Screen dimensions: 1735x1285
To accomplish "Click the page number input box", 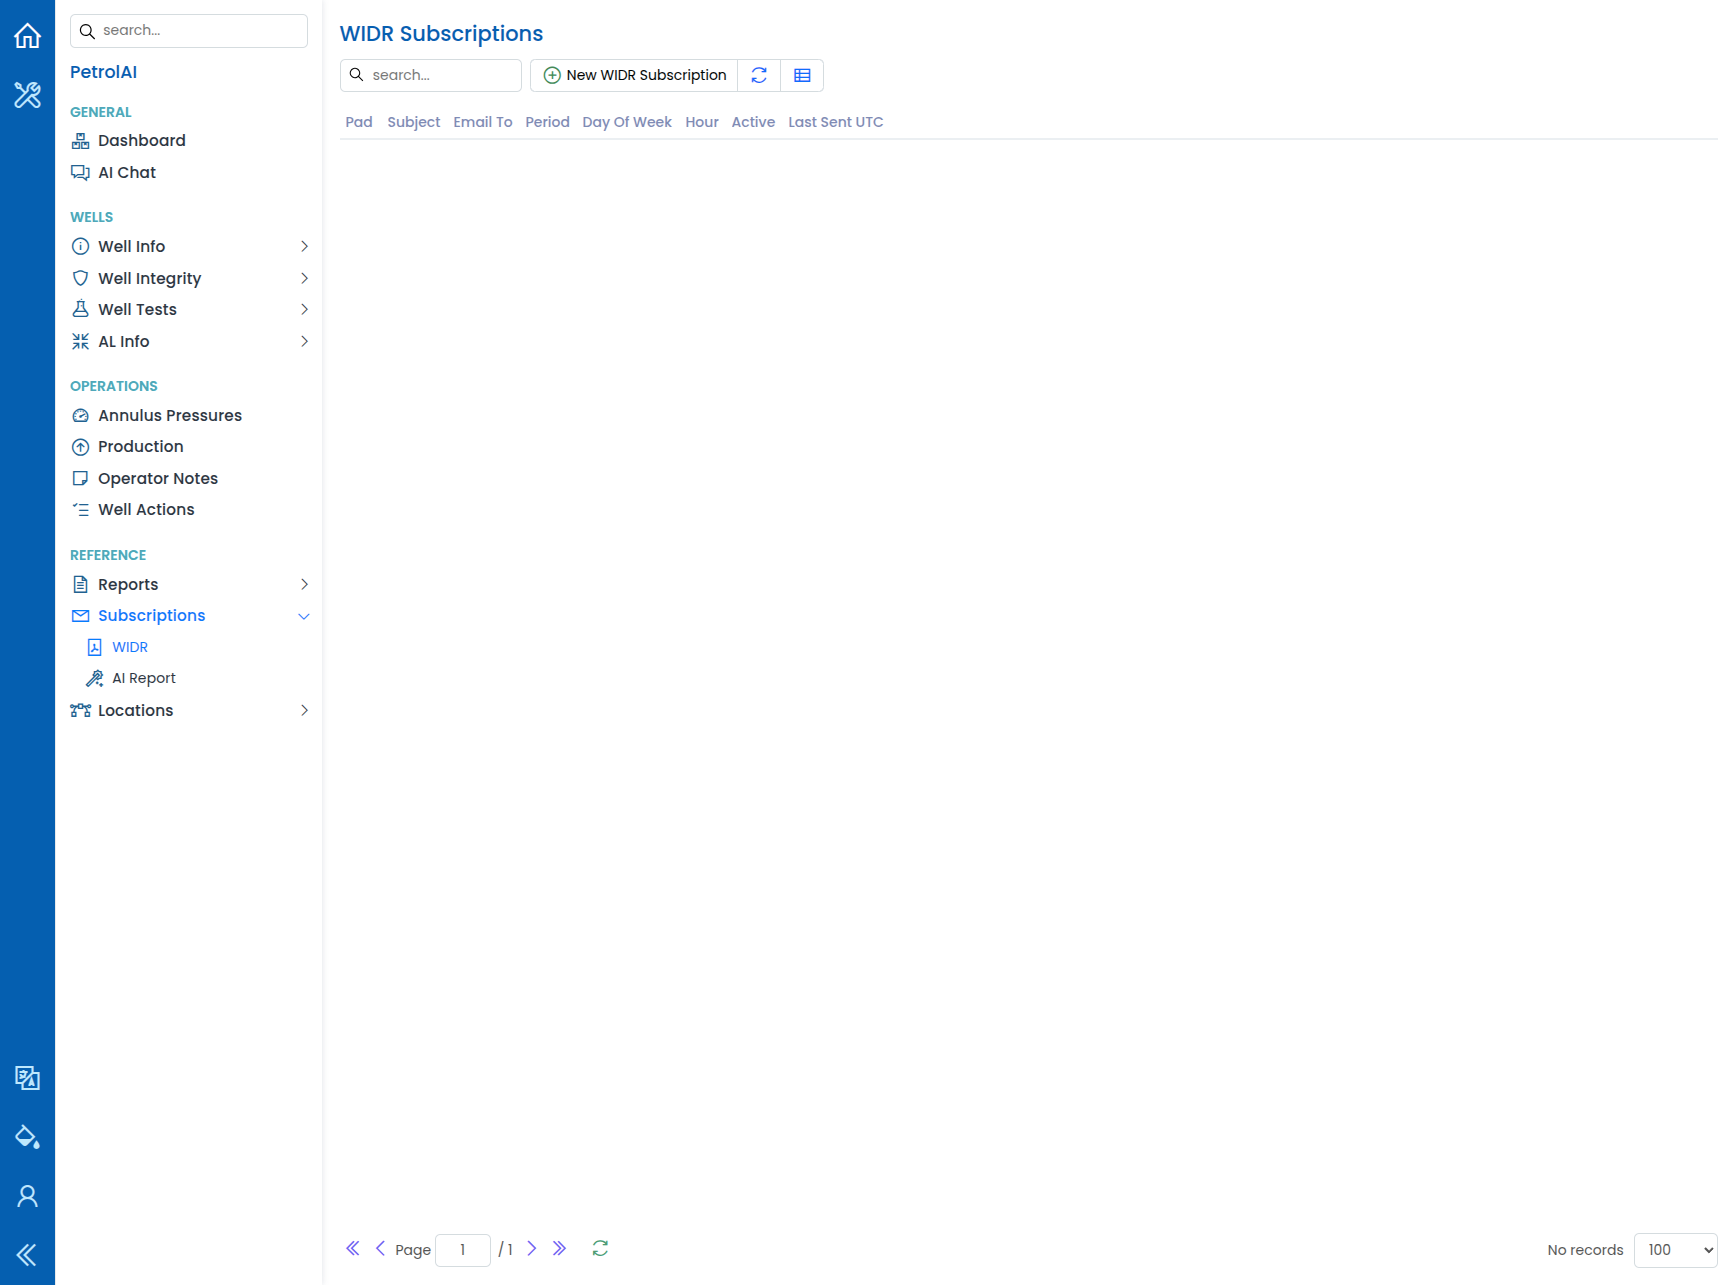I will click(x=463, y=1250).
